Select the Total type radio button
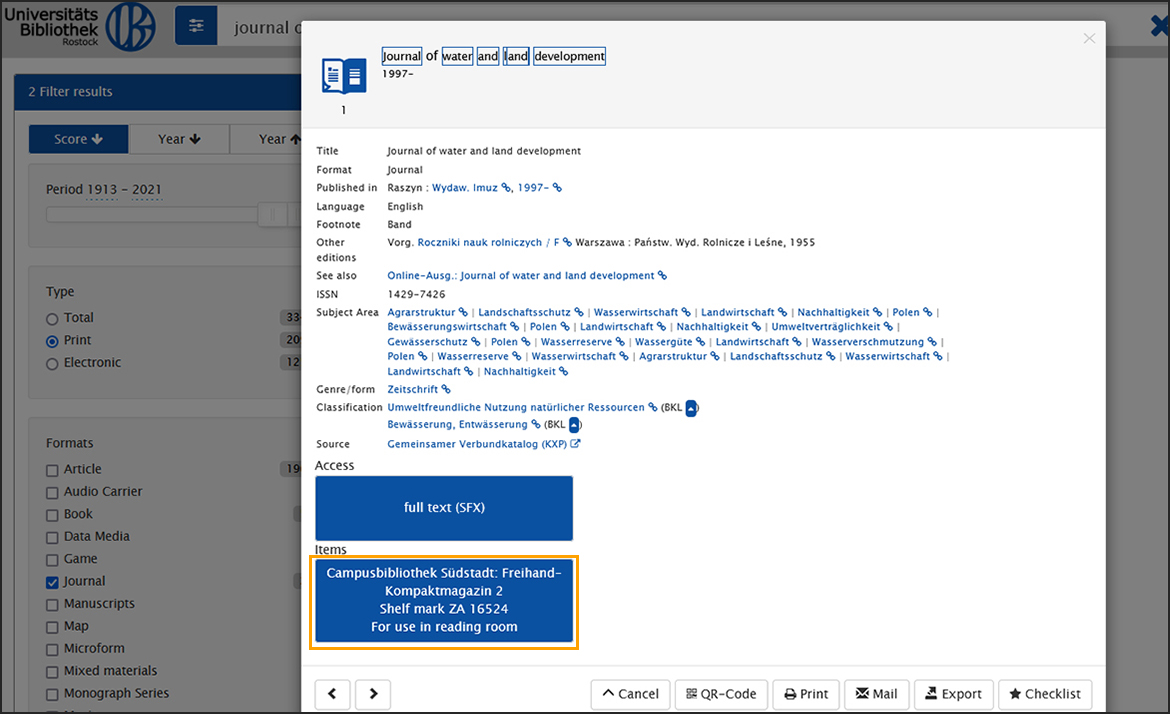This screenshot has height=714, width=1170. click(51, 319)
